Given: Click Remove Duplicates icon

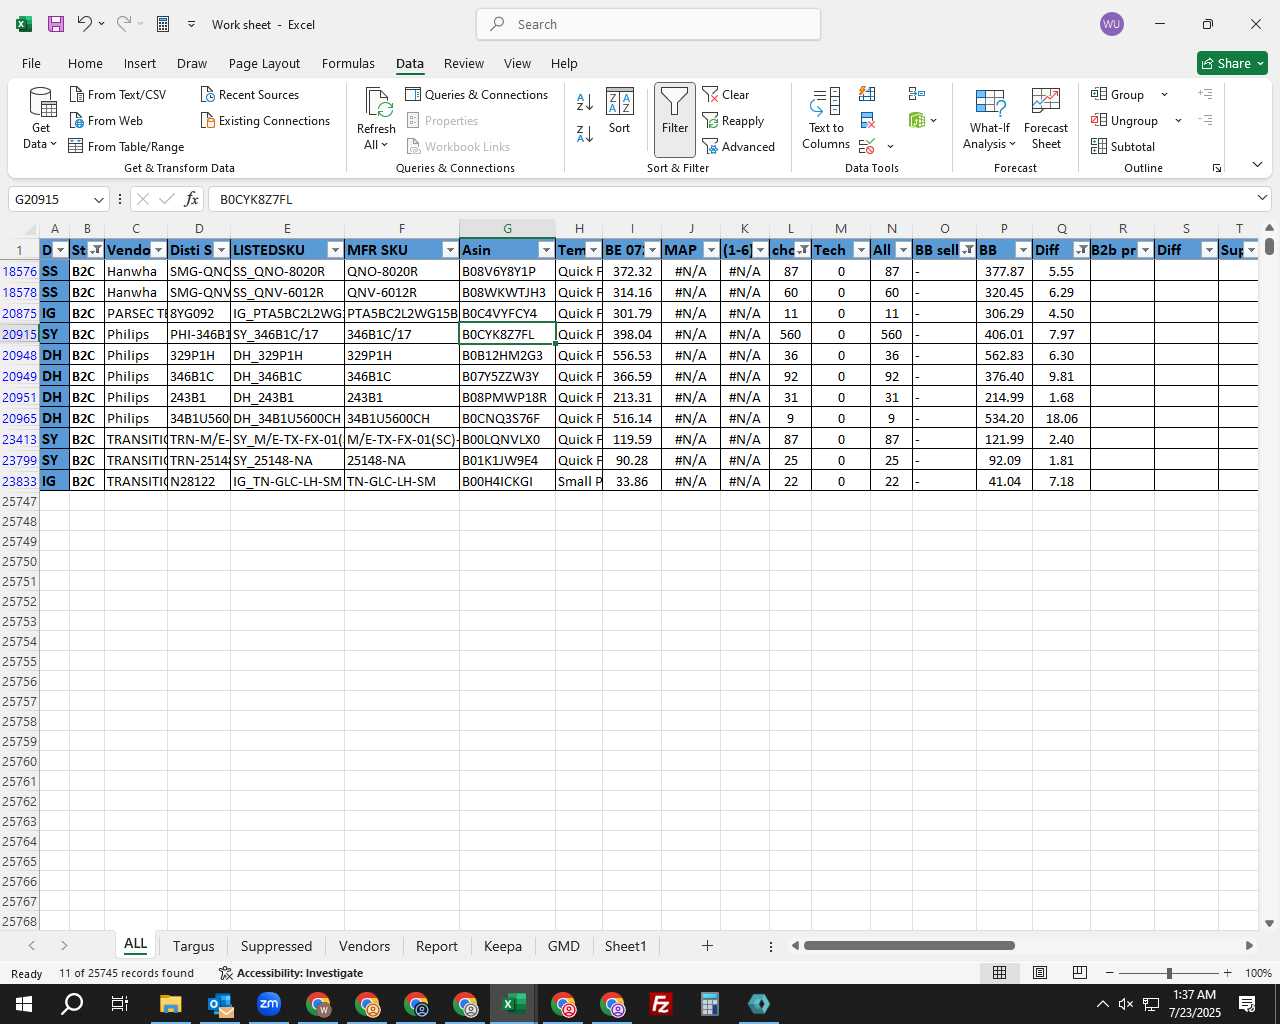Looking at the screenshot, I should [x=868, y=121].
